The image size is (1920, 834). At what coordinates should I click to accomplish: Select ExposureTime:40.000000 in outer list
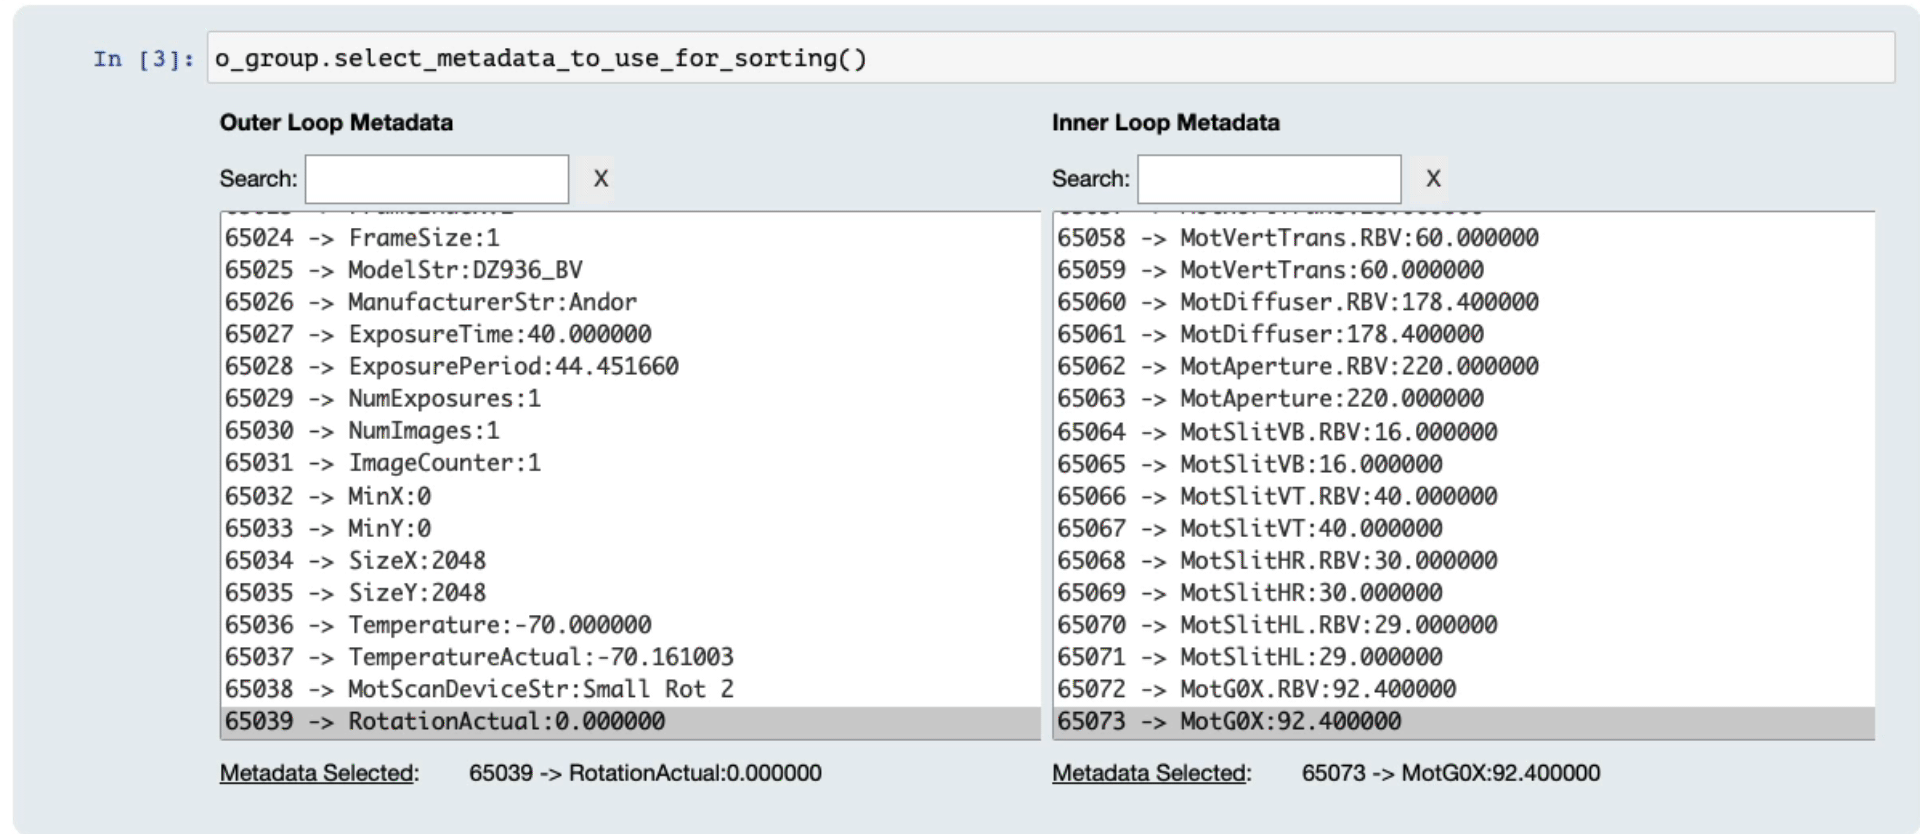point(499,334)
